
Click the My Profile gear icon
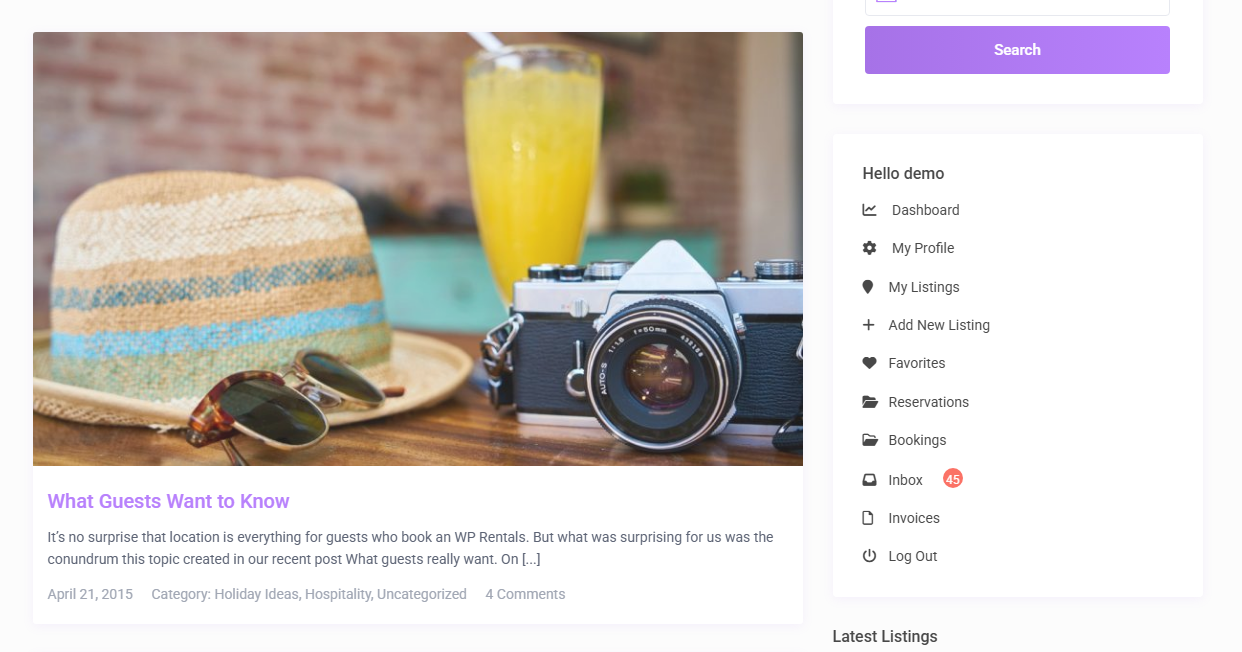869,248
